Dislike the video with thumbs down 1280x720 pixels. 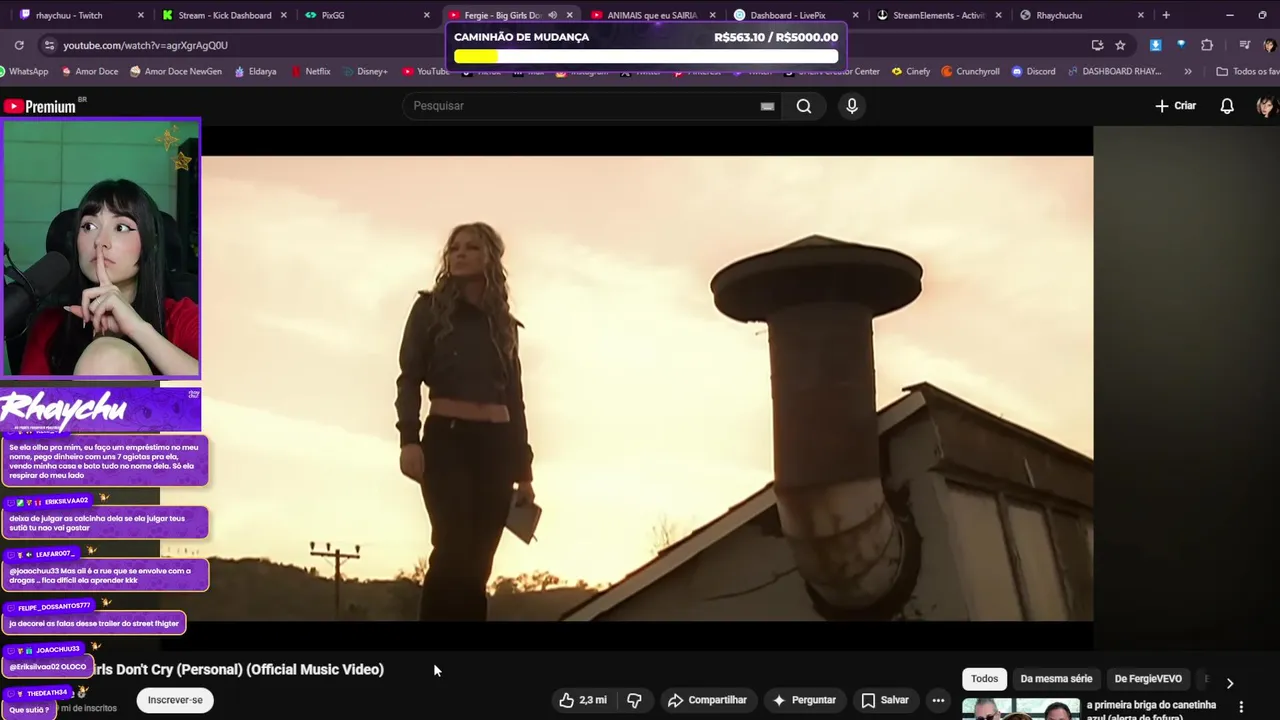click(x=634, y=700)
